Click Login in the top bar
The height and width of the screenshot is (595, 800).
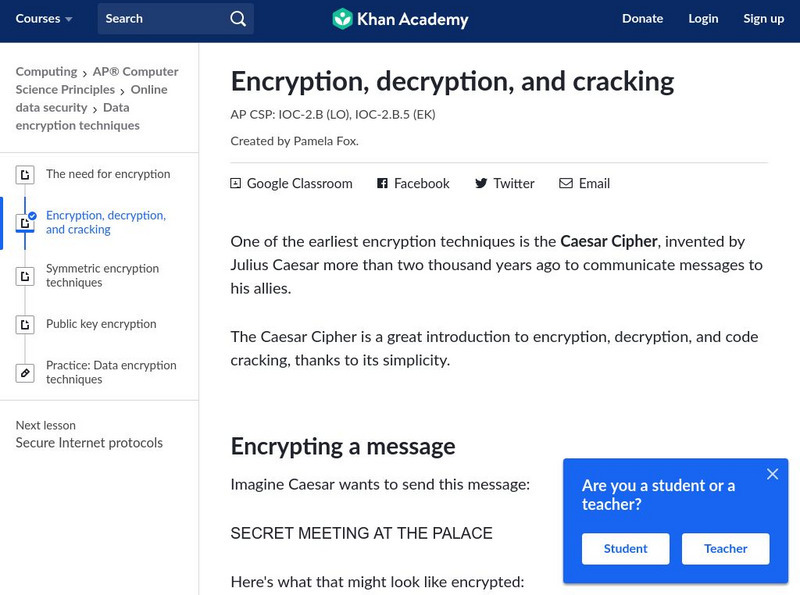pos(703,19)
